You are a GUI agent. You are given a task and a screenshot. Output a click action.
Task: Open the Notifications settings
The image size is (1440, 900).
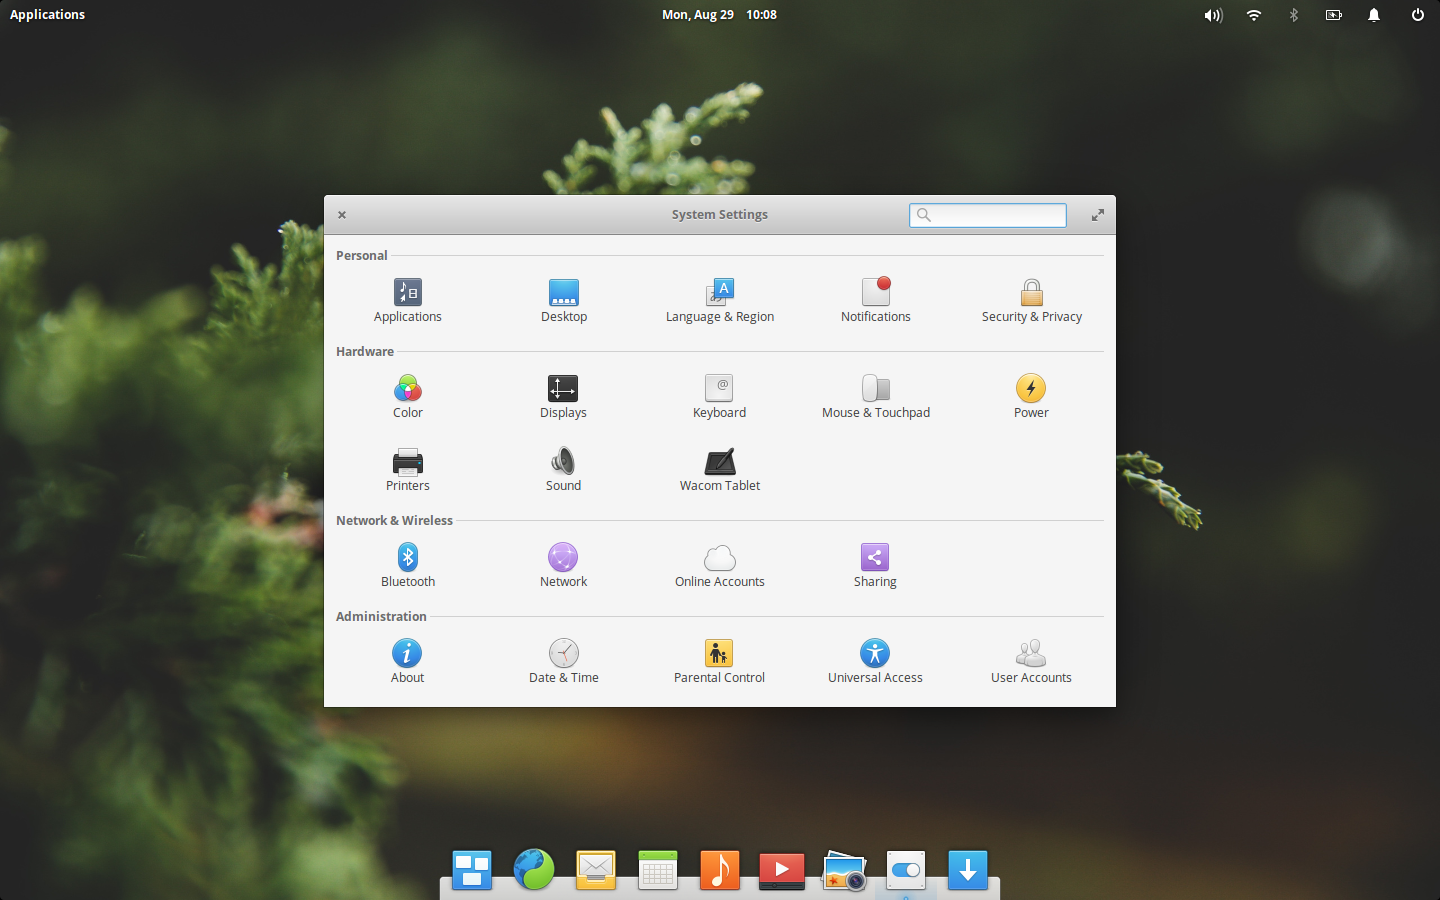tap(876, 301)
